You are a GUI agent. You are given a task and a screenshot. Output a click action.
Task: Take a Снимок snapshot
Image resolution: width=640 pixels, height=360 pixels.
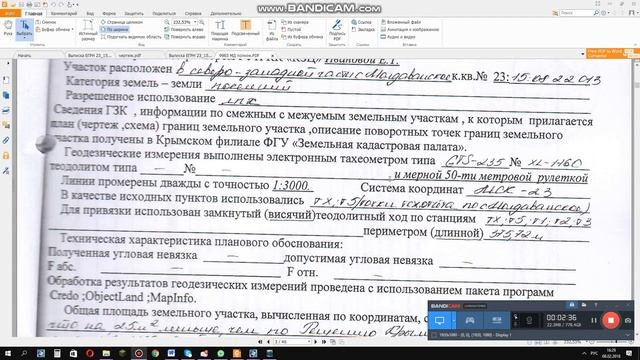(x=46, y=22)
